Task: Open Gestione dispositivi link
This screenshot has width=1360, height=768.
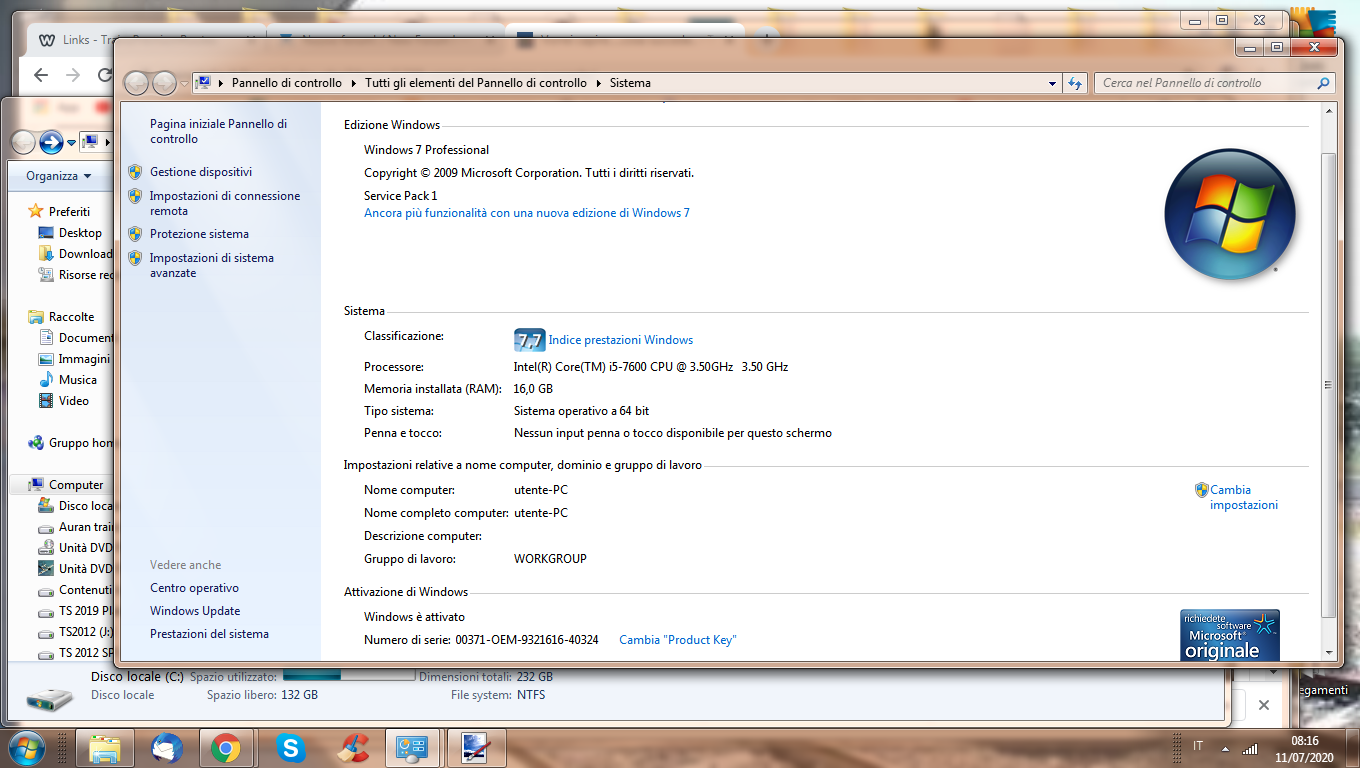Action: pyautogui.click(x=201, y=172)
